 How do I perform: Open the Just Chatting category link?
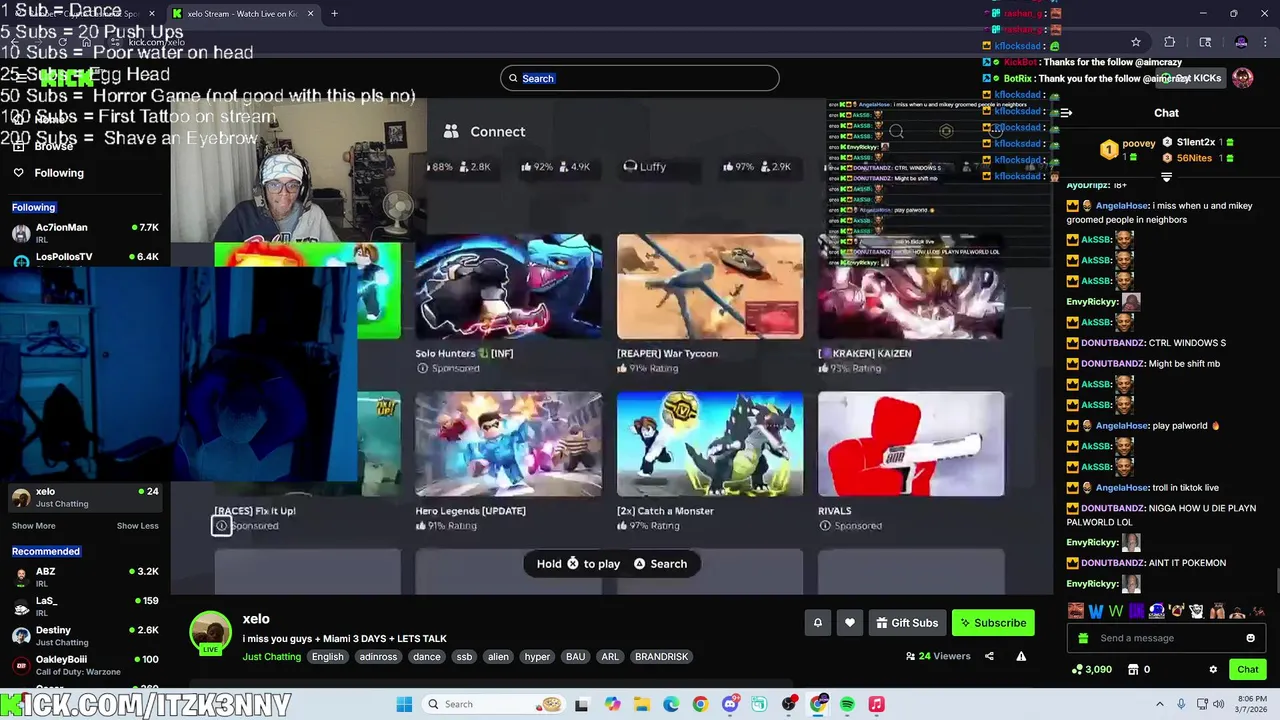[x=271, y=657]
